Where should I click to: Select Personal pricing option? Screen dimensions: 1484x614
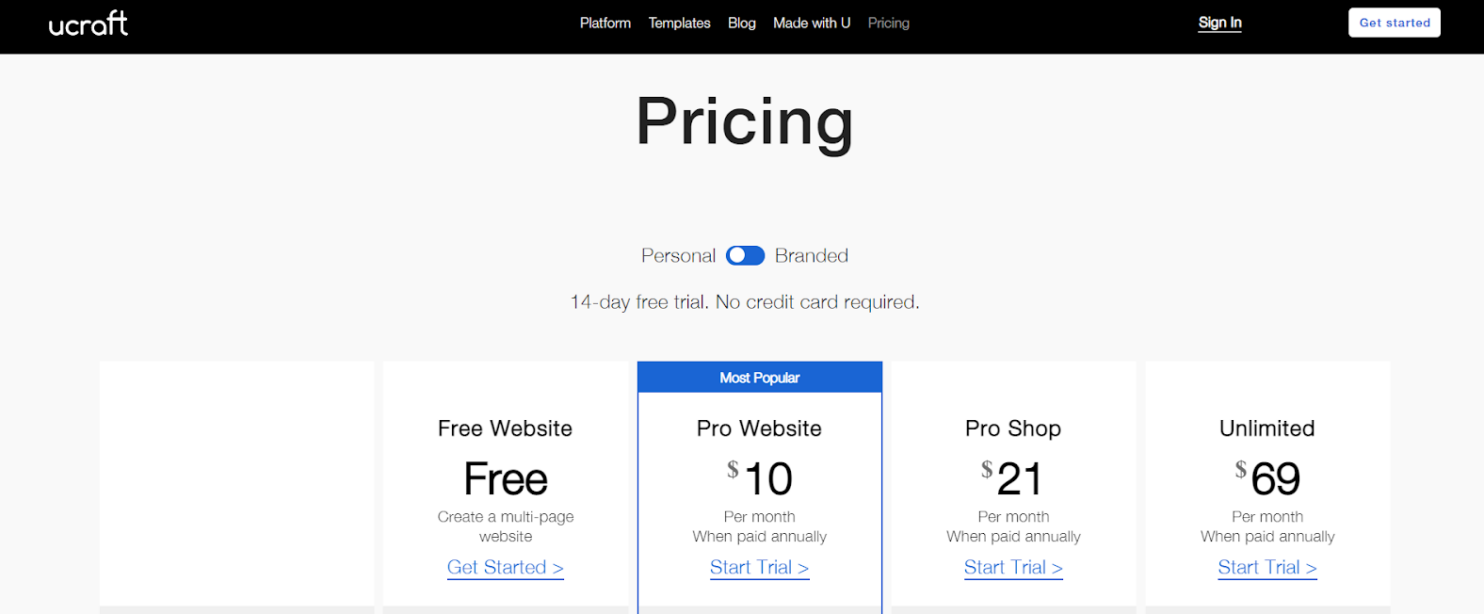[x=678, y=255]
